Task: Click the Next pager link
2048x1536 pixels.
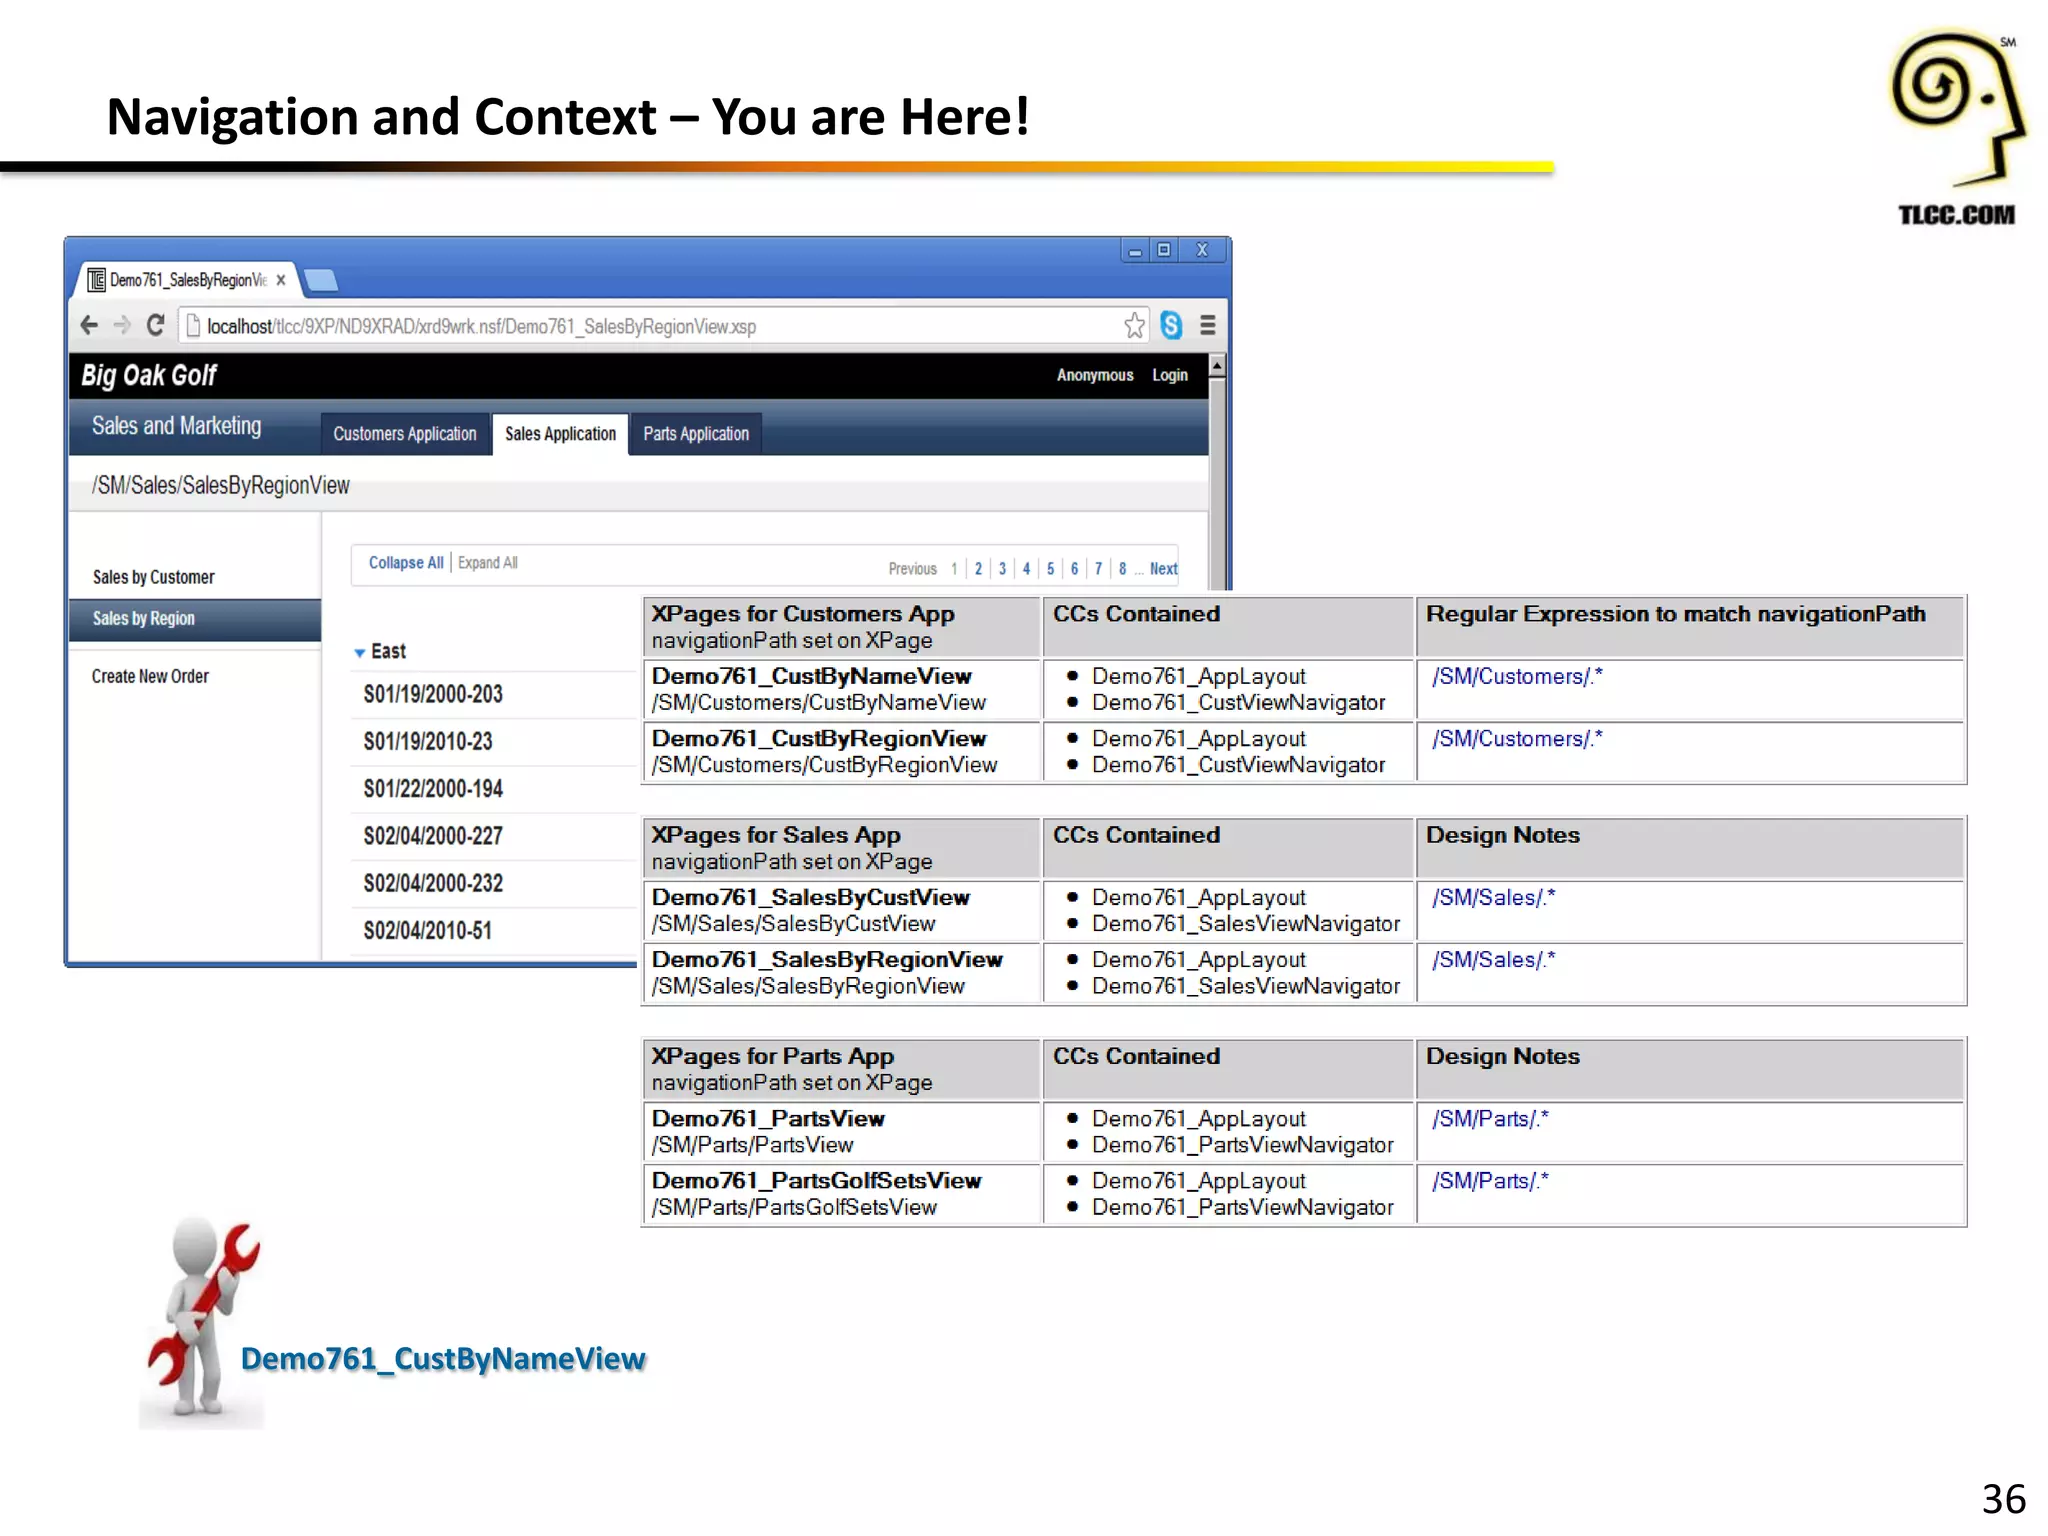Action: pos(1163,569)
